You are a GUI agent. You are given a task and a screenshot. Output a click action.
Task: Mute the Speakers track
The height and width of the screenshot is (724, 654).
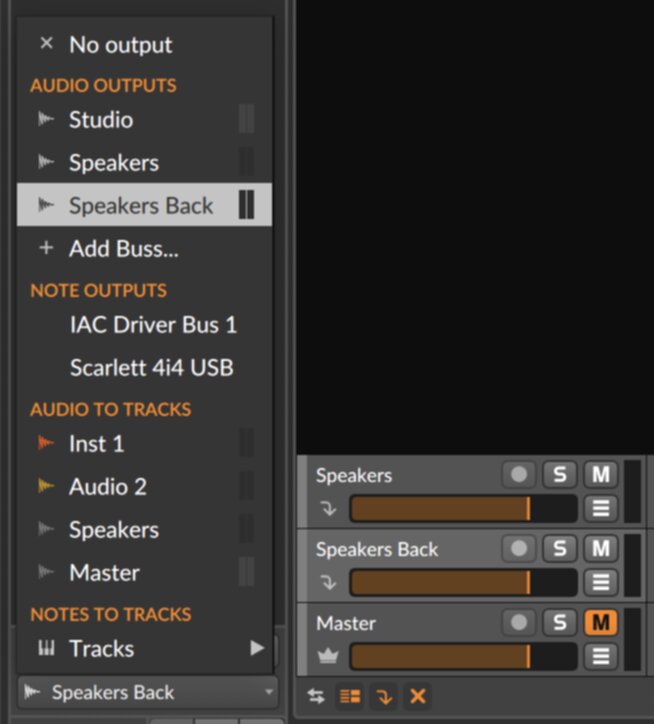click(x=600, y=474)
